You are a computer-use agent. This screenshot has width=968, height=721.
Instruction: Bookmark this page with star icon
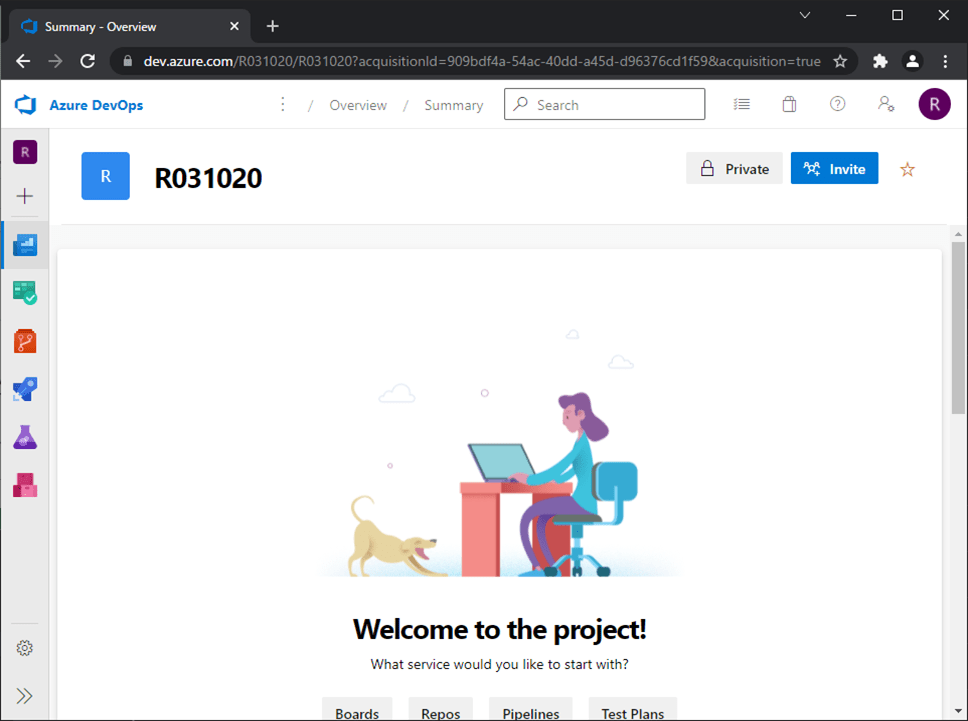click(x=840, y=61)
